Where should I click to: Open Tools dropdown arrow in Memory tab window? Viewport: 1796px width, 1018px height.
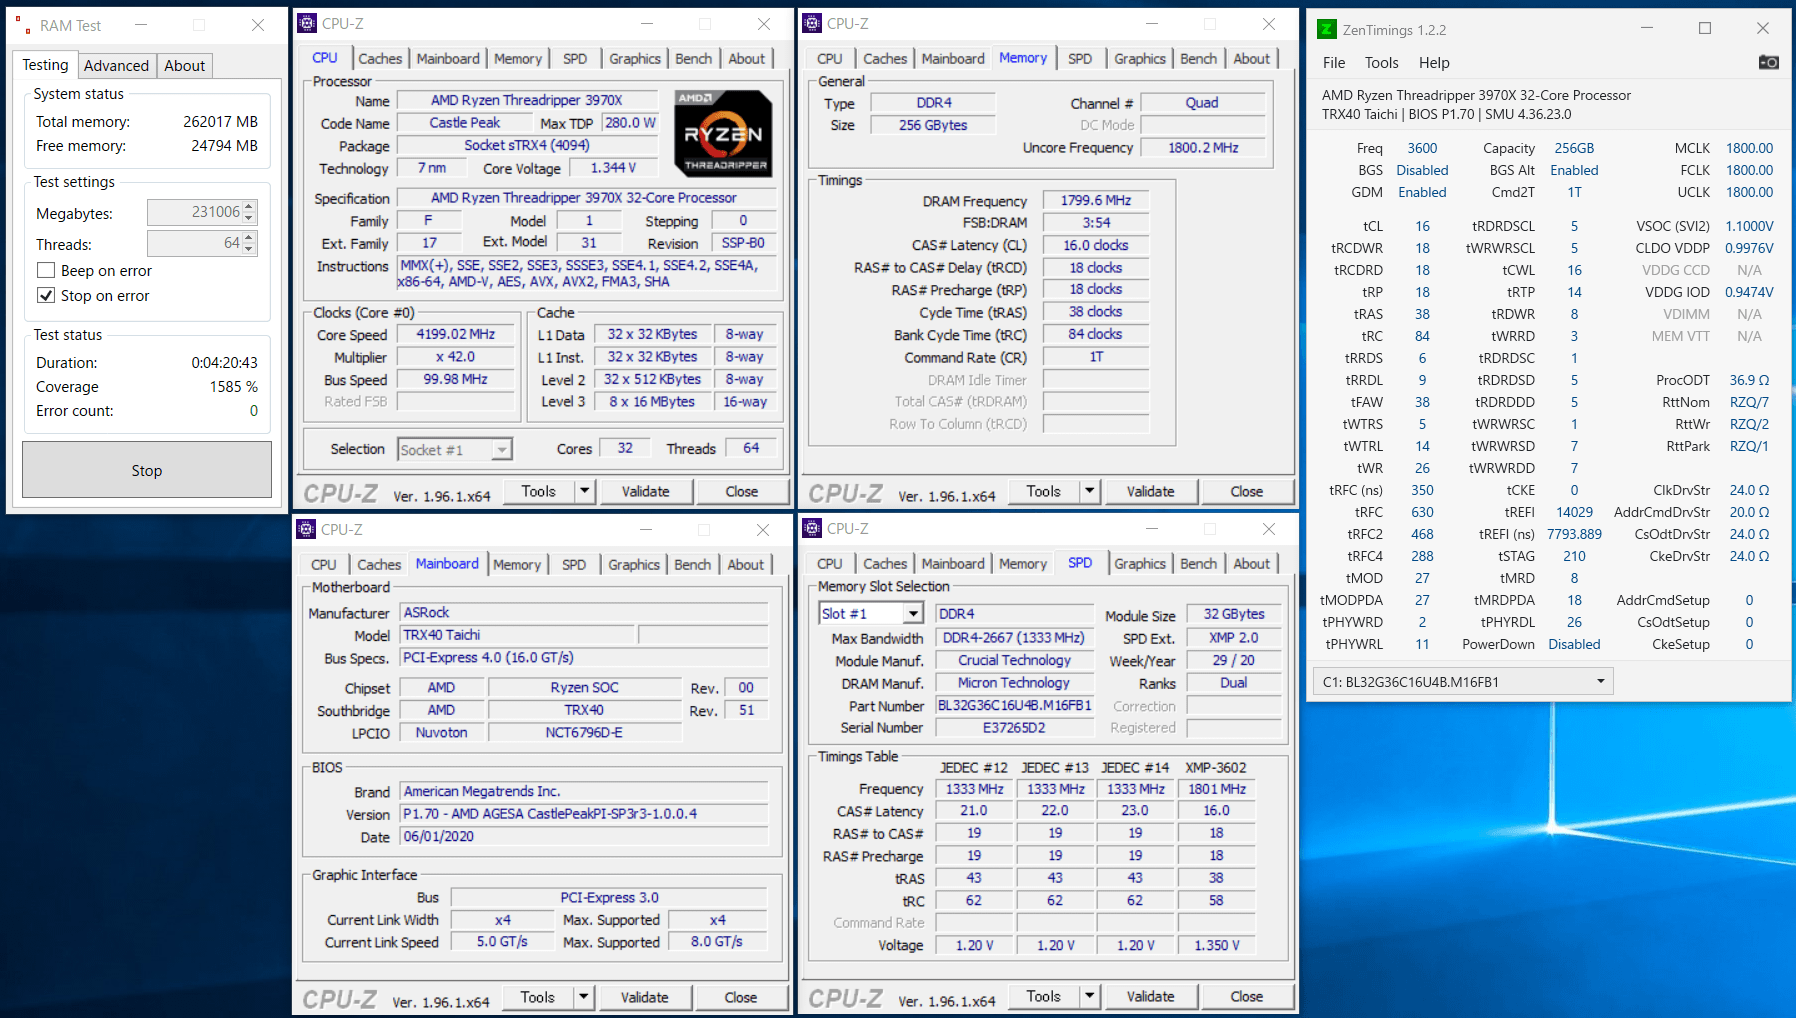pos(1090,491)
